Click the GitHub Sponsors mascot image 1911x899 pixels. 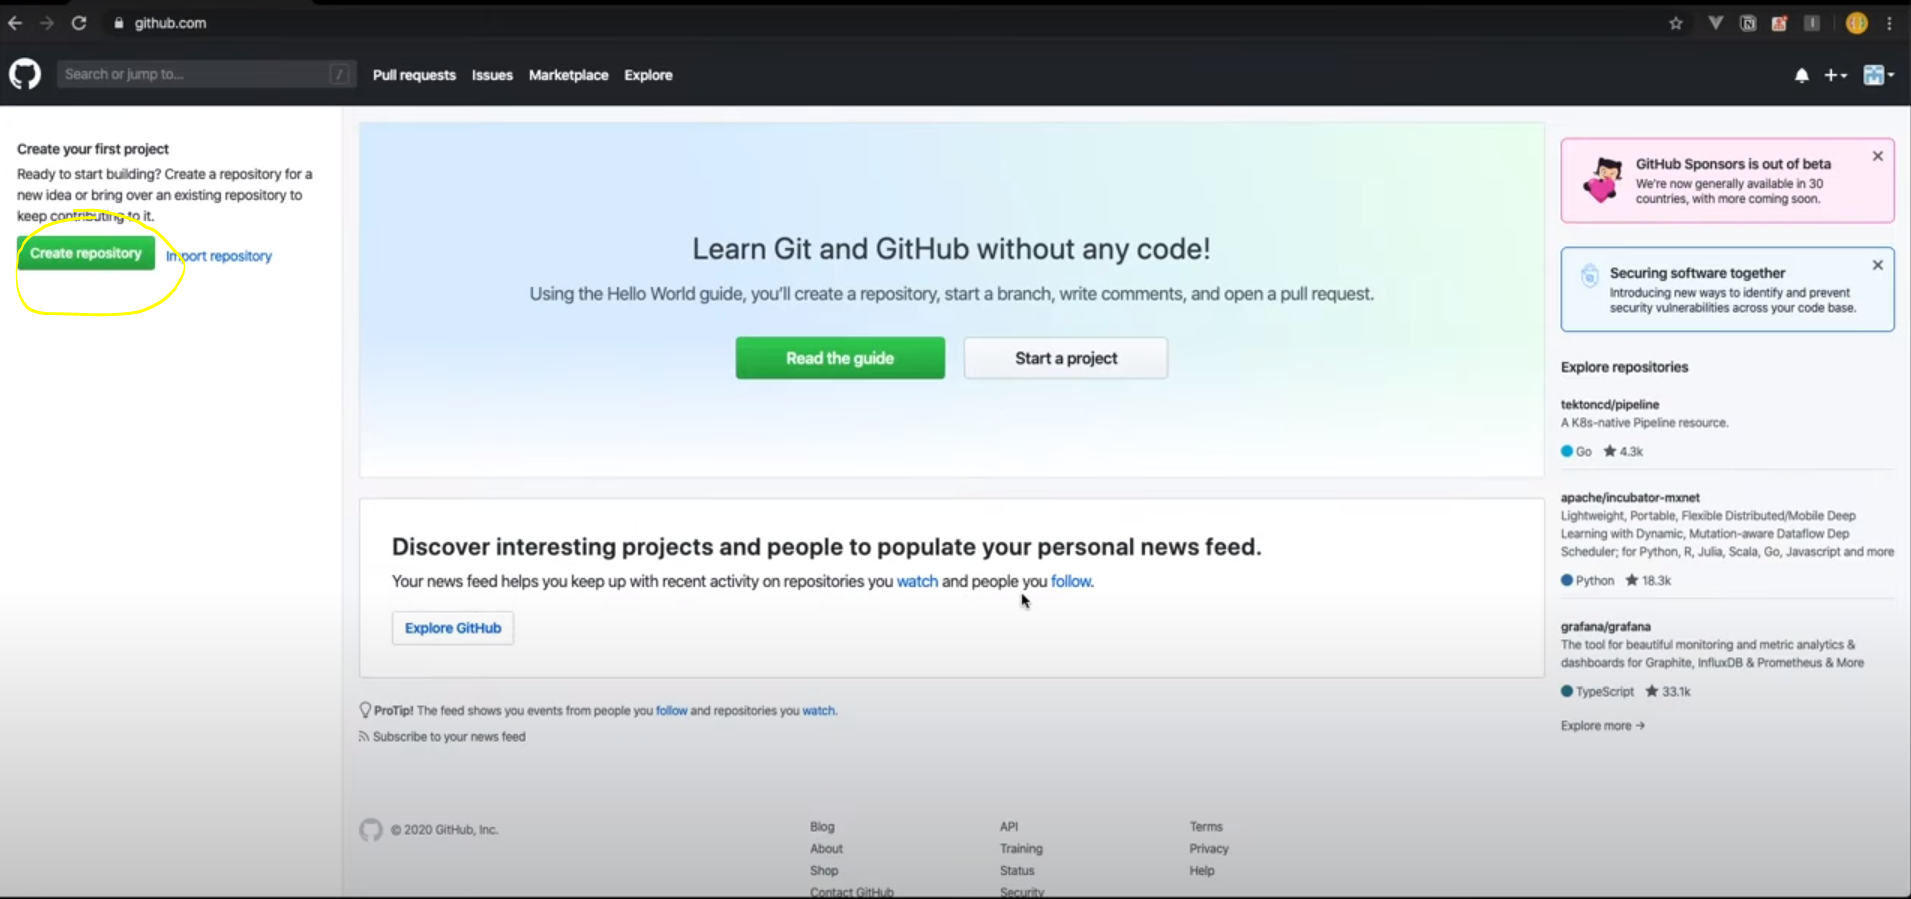click(x=1603, y=180)
